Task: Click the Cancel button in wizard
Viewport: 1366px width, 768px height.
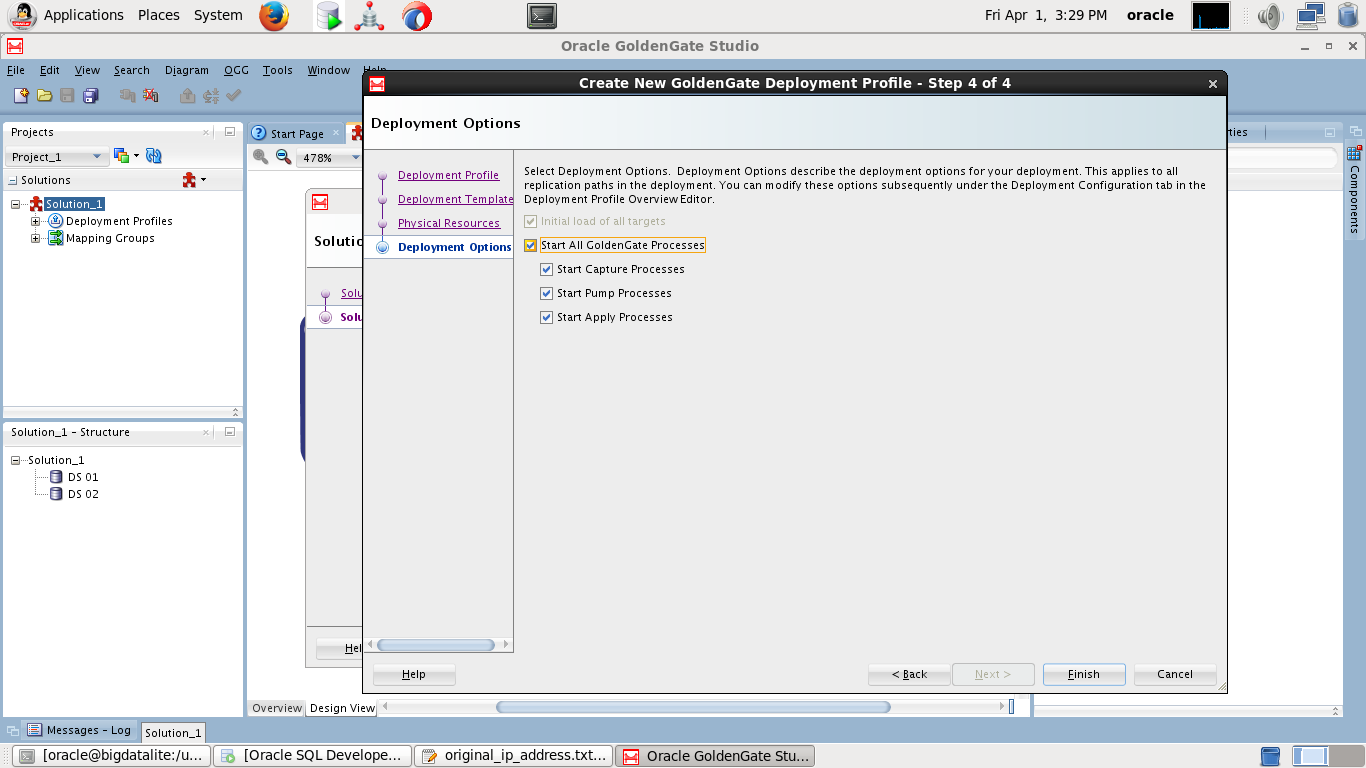Action: click(1175, 674)
